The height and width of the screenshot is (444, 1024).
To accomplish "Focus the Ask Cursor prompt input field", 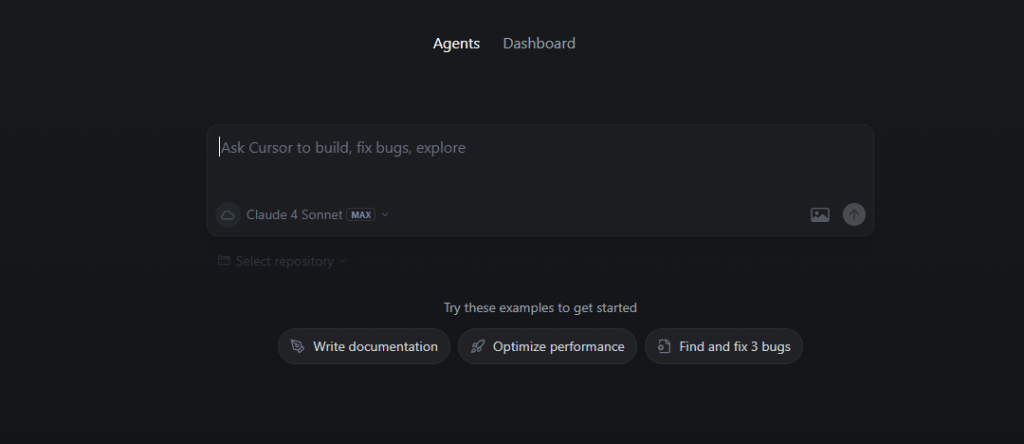I will click(540, 162).
